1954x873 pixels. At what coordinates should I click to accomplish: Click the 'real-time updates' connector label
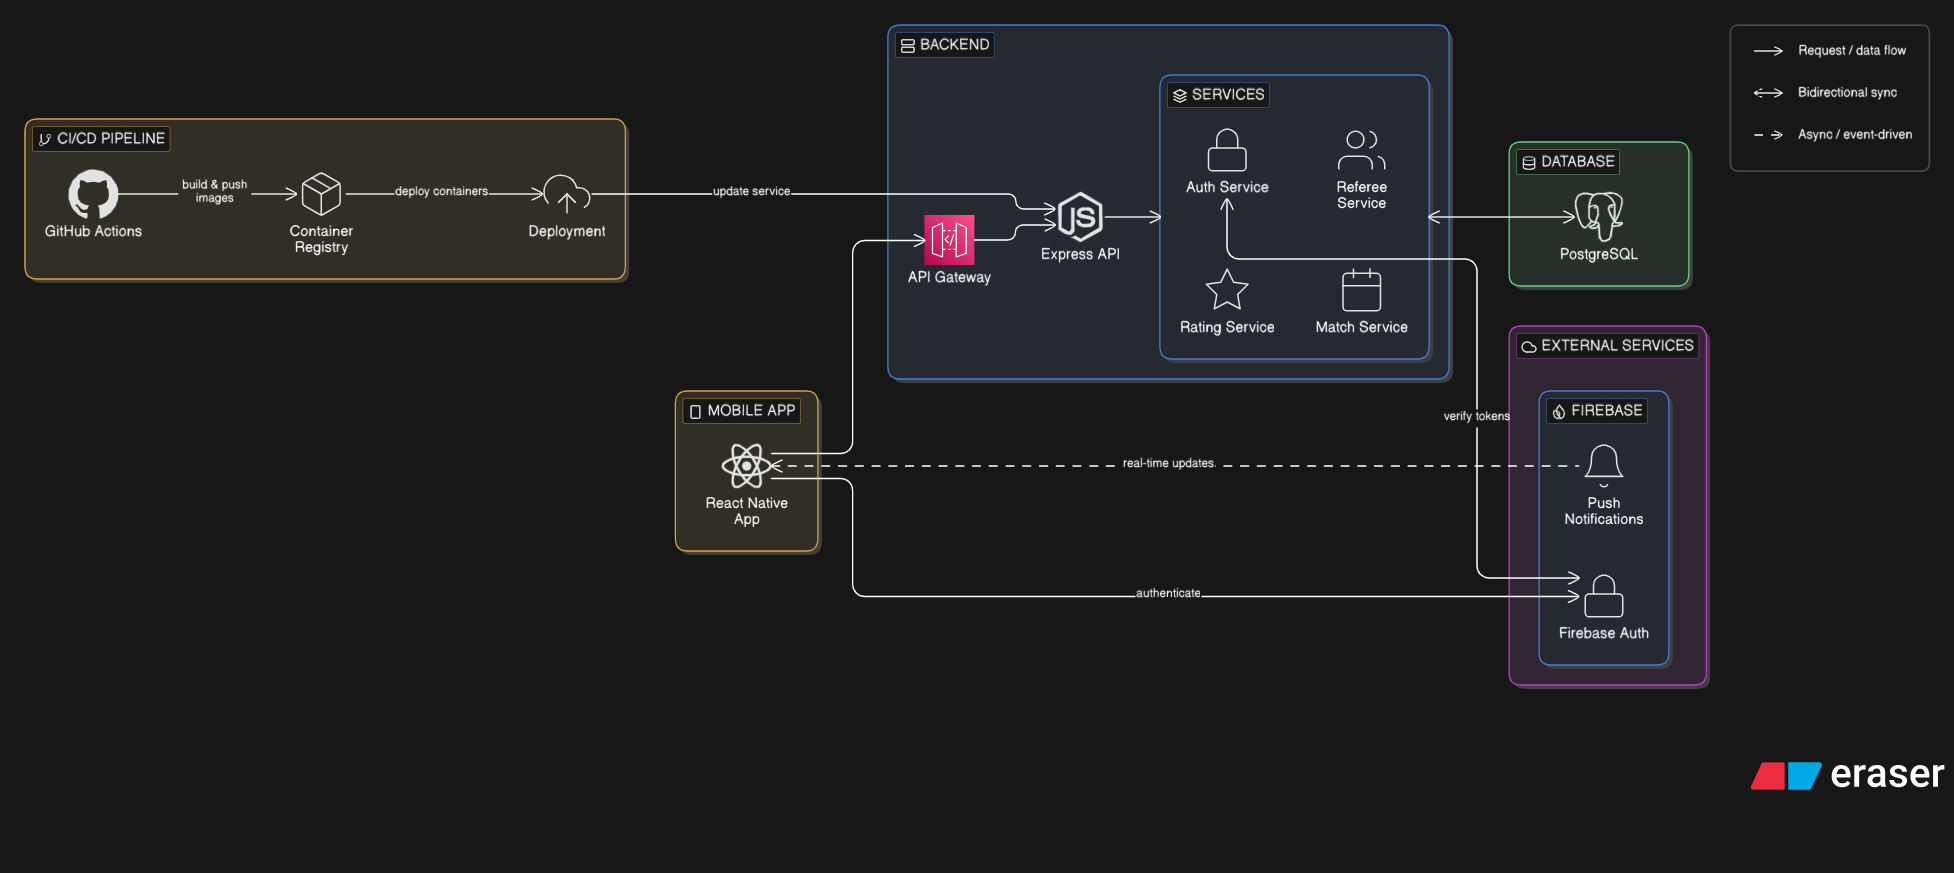point(1168,463)
